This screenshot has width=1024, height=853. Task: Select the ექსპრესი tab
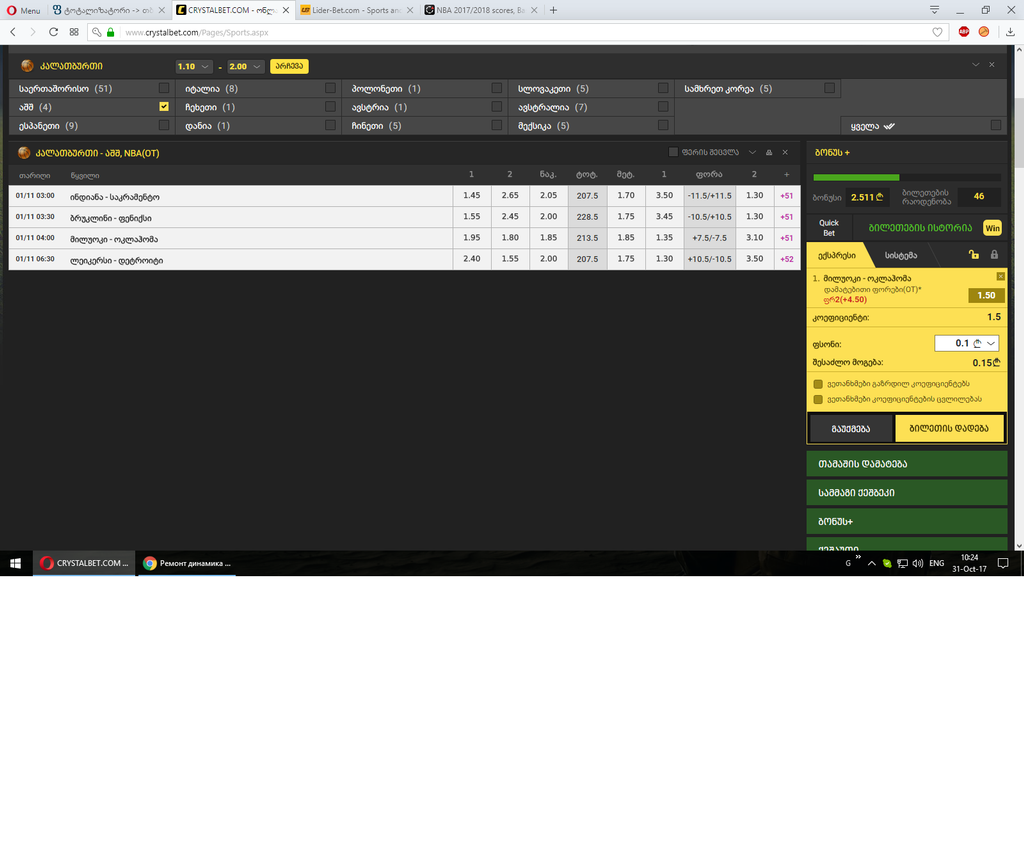837,255
